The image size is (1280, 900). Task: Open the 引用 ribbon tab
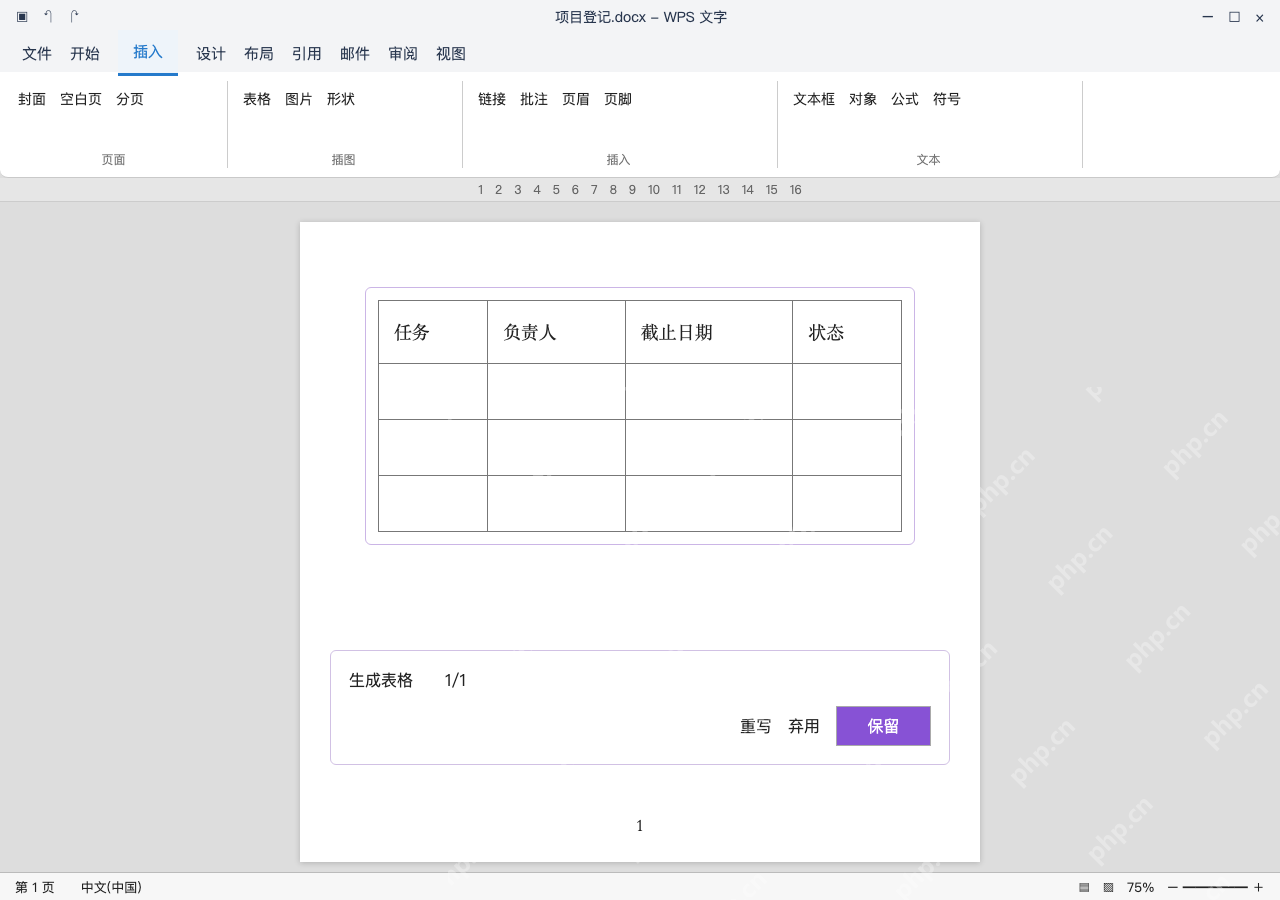point(307,54)
